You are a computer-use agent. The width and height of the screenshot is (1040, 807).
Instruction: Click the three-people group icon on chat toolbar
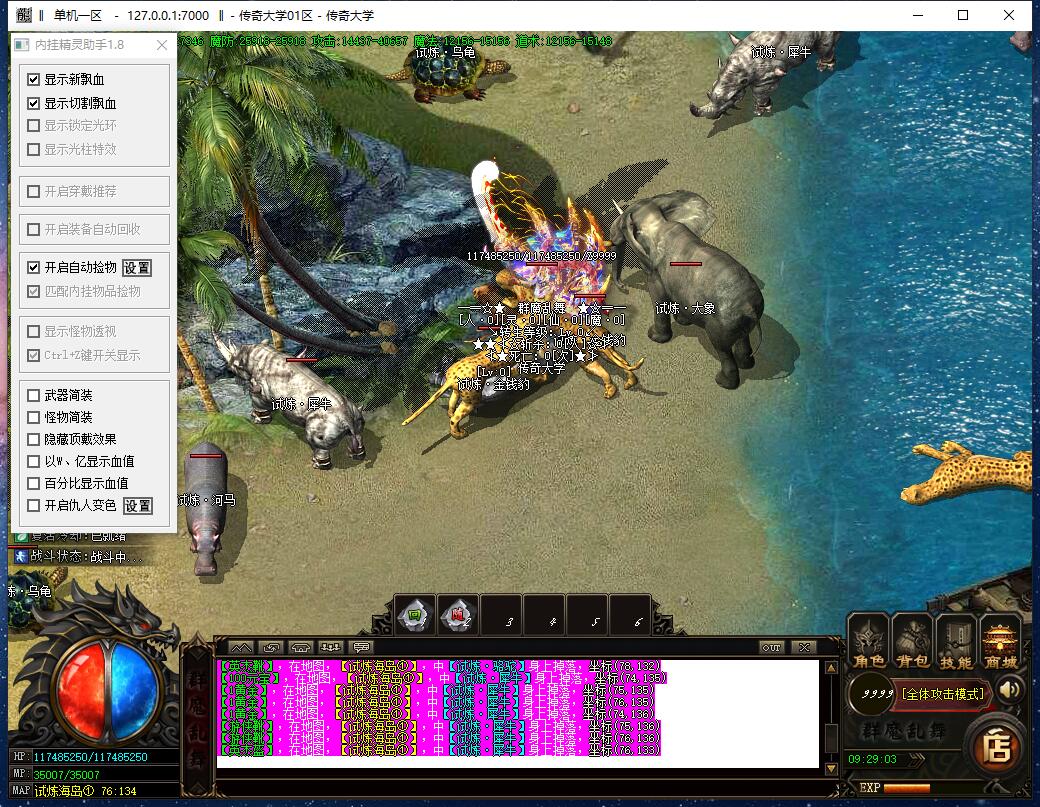(330, 647)
